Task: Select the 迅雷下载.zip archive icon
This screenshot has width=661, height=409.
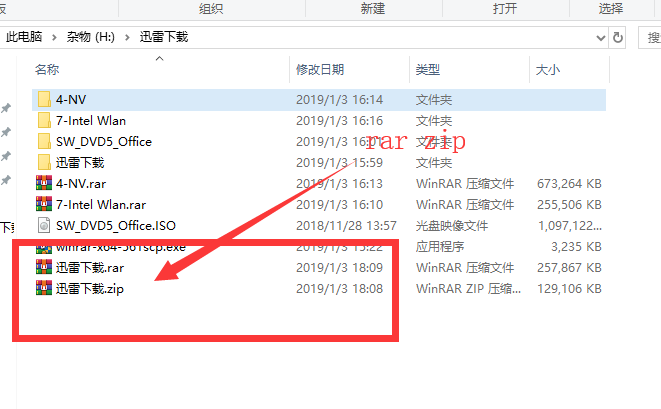Action: (x=44, y=288)
